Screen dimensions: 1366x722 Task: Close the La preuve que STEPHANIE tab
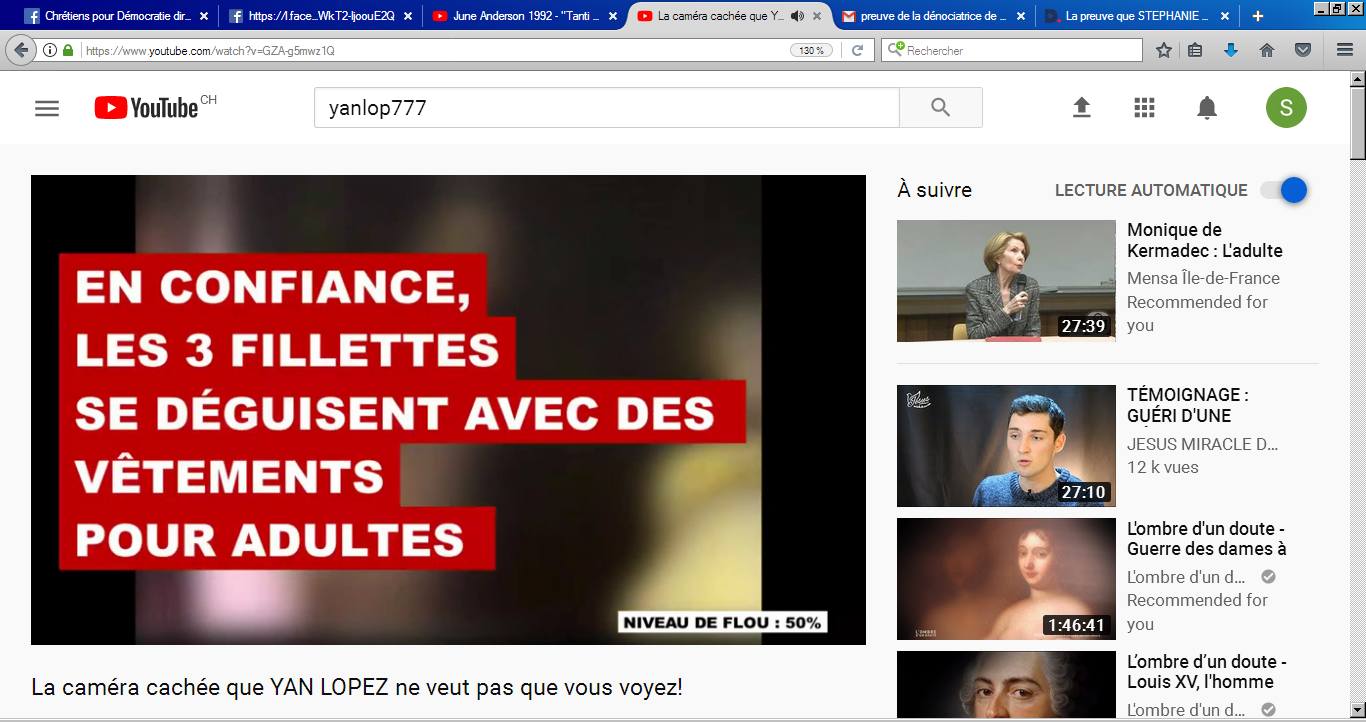tap(1225, 16)
